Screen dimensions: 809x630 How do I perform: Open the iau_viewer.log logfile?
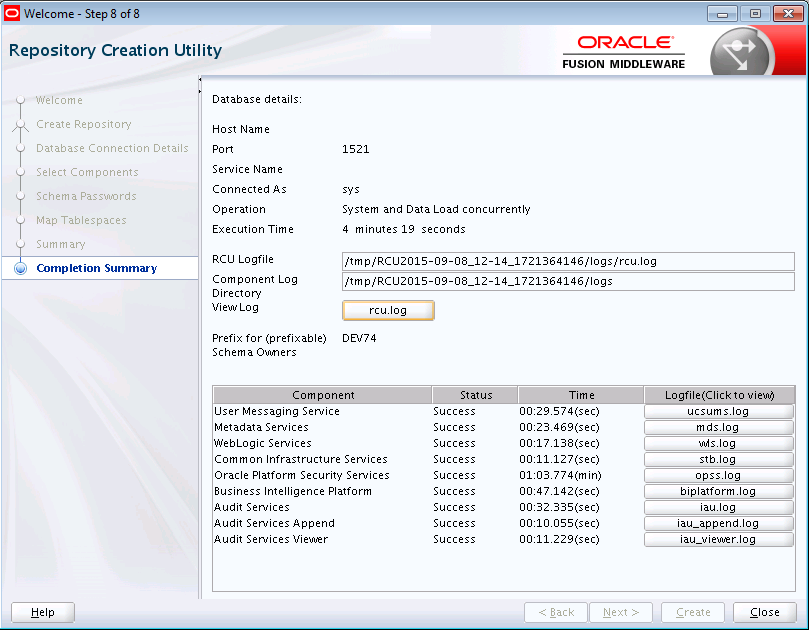[718, 539]
